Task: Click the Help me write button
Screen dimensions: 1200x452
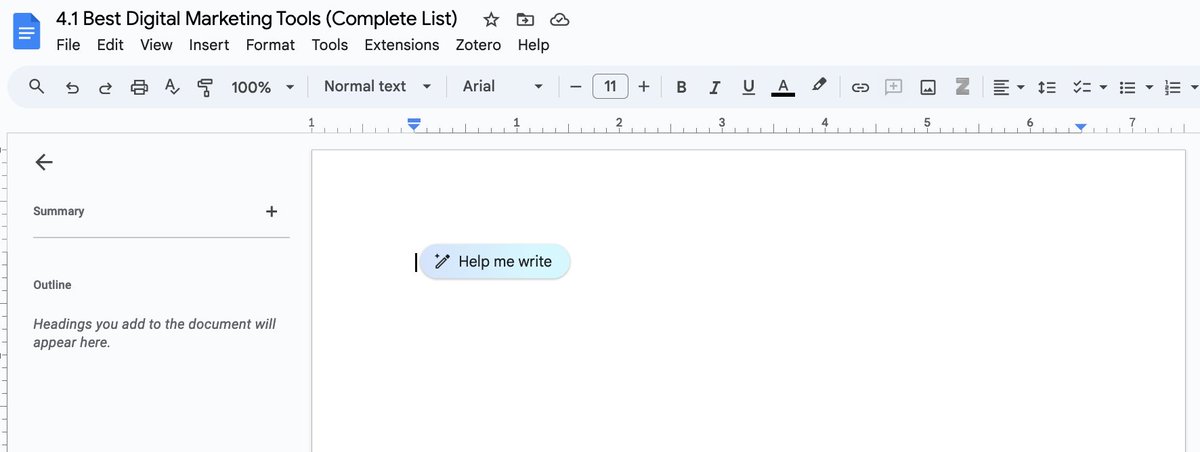Action: 495,262
